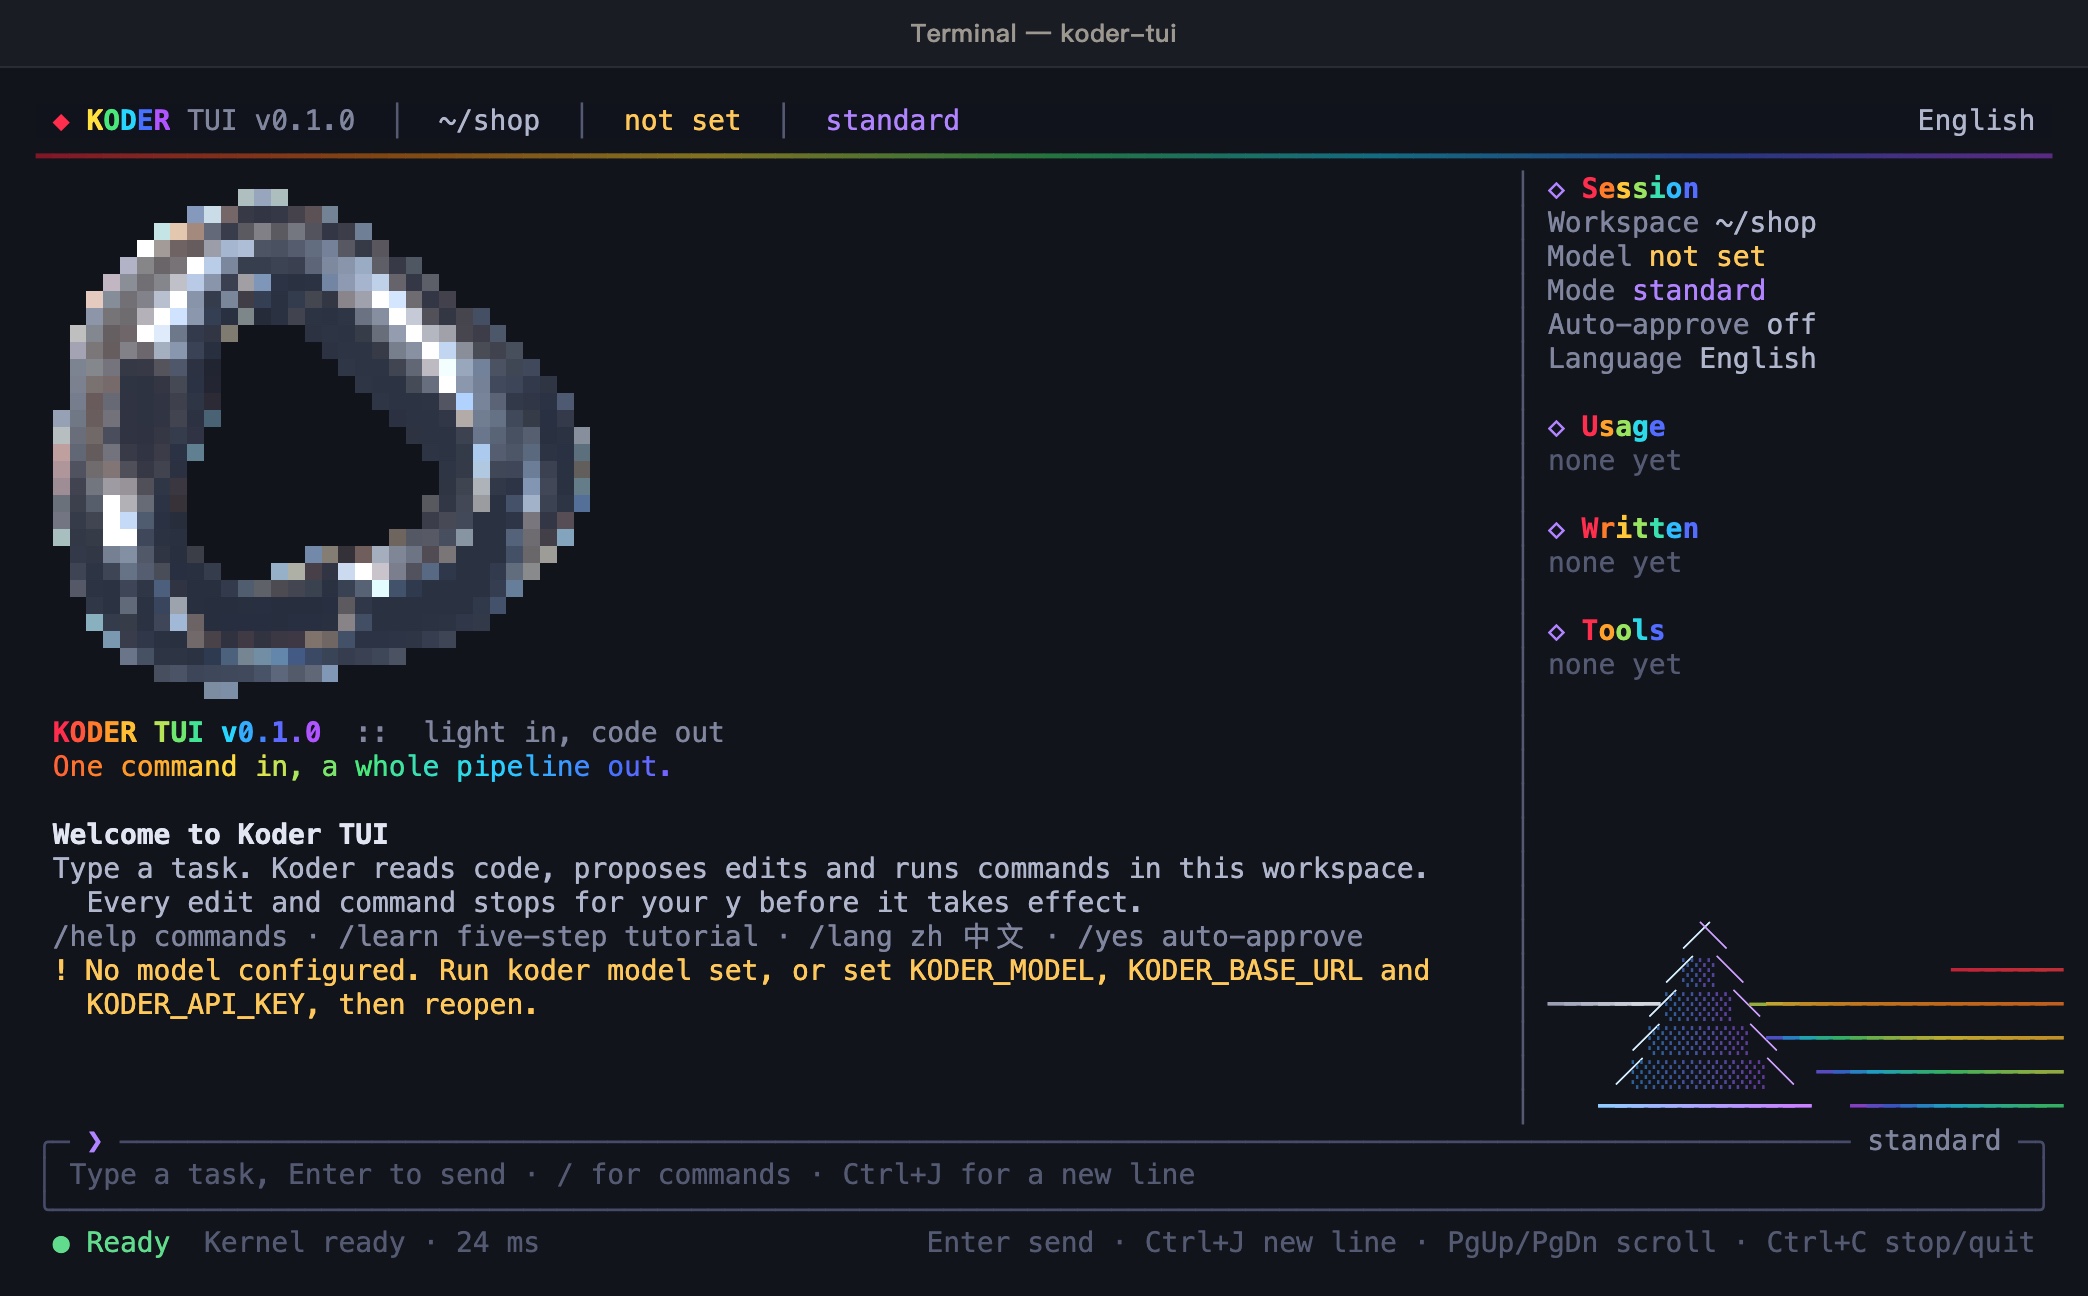Click the 'Language English' sidebar row
This screenshot has height=1296, width=2088.
[x=1681, y=359]
